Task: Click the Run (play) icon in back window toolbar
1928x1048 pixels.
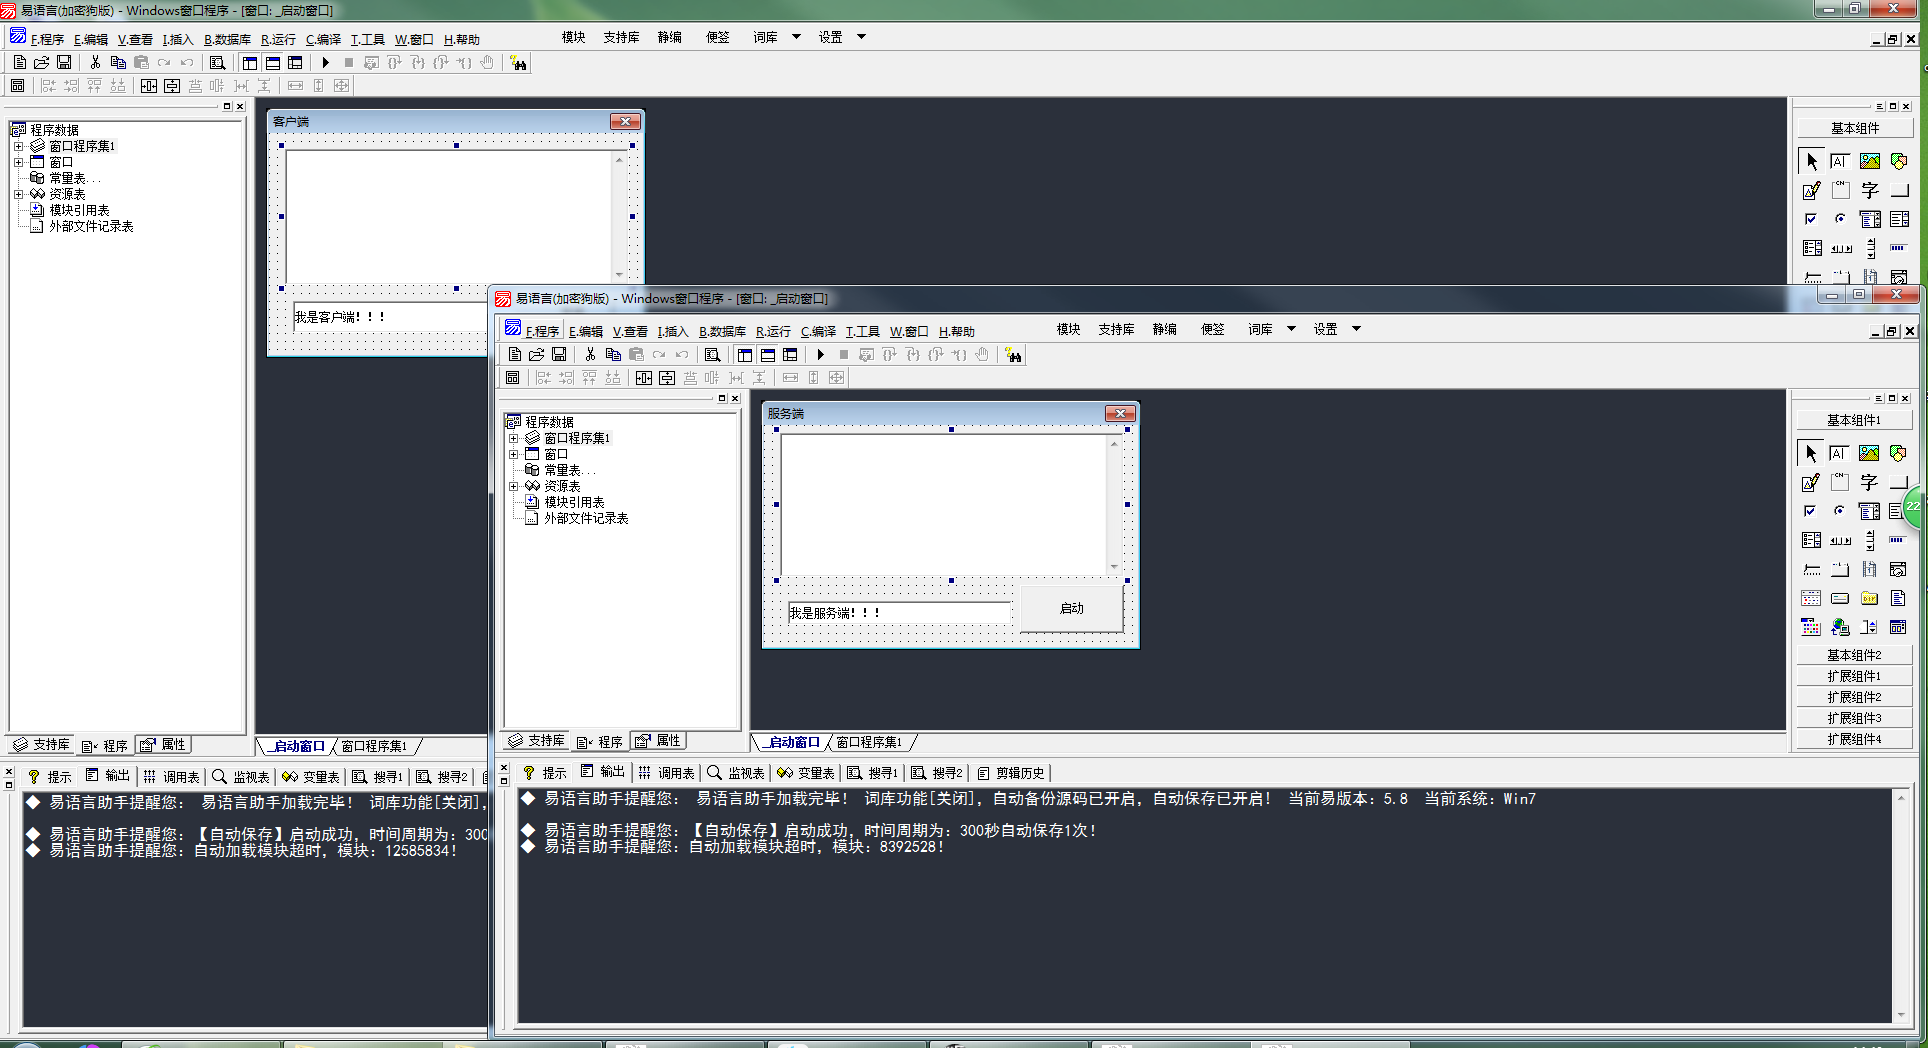Action: click(325, 63)
